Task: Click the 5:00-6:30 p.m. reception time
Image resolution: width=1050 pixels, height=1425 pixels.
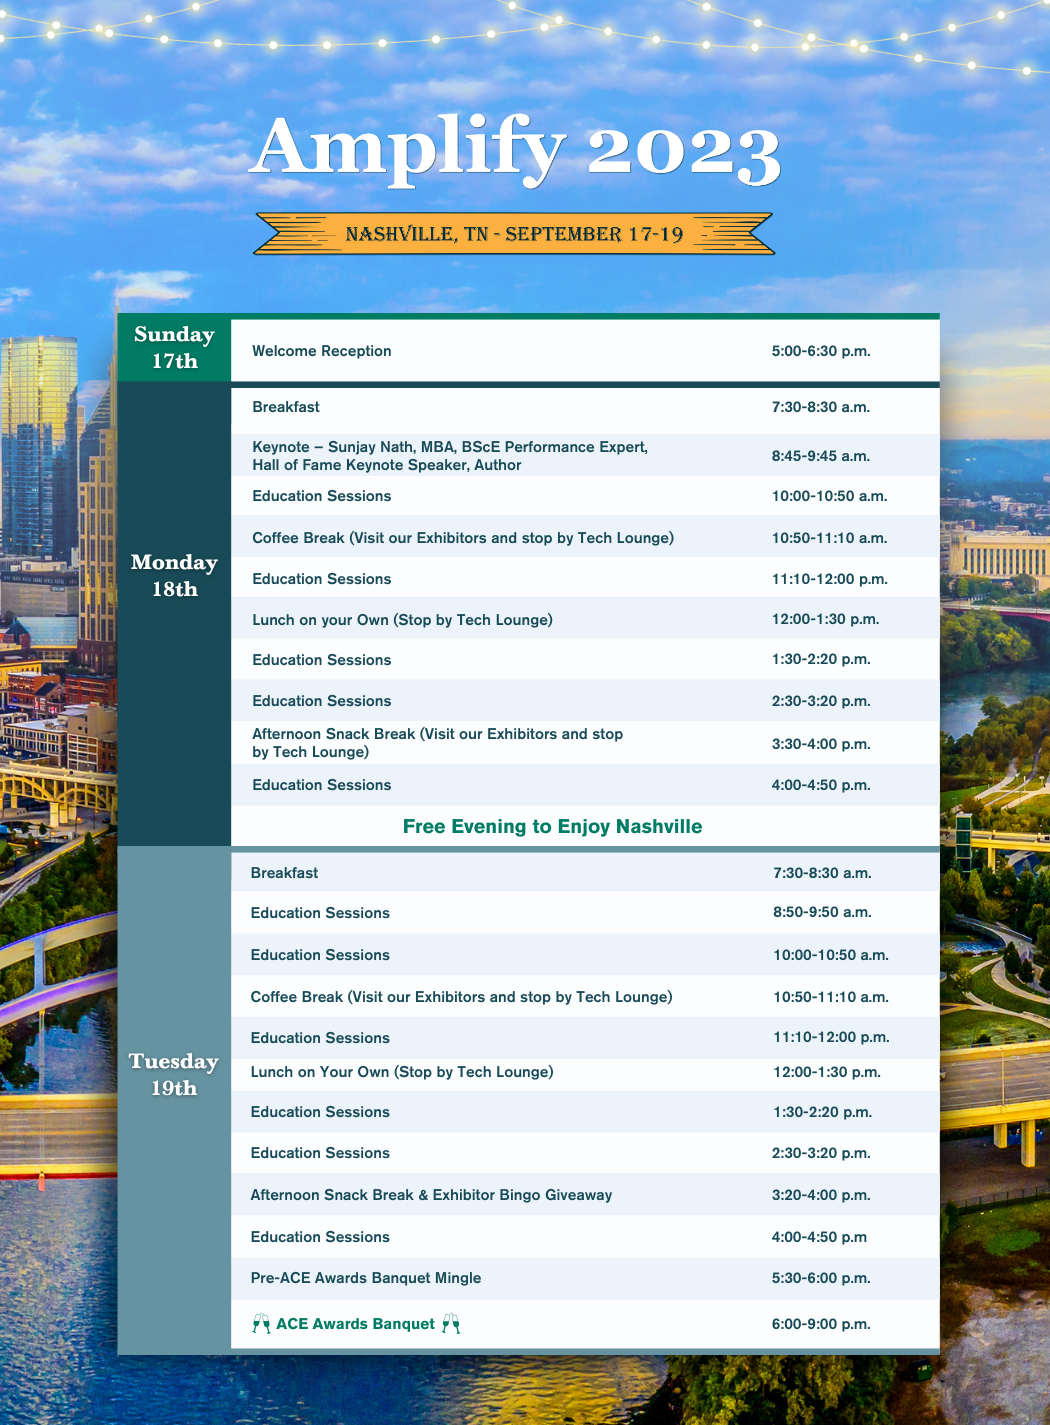Action: 821,351
